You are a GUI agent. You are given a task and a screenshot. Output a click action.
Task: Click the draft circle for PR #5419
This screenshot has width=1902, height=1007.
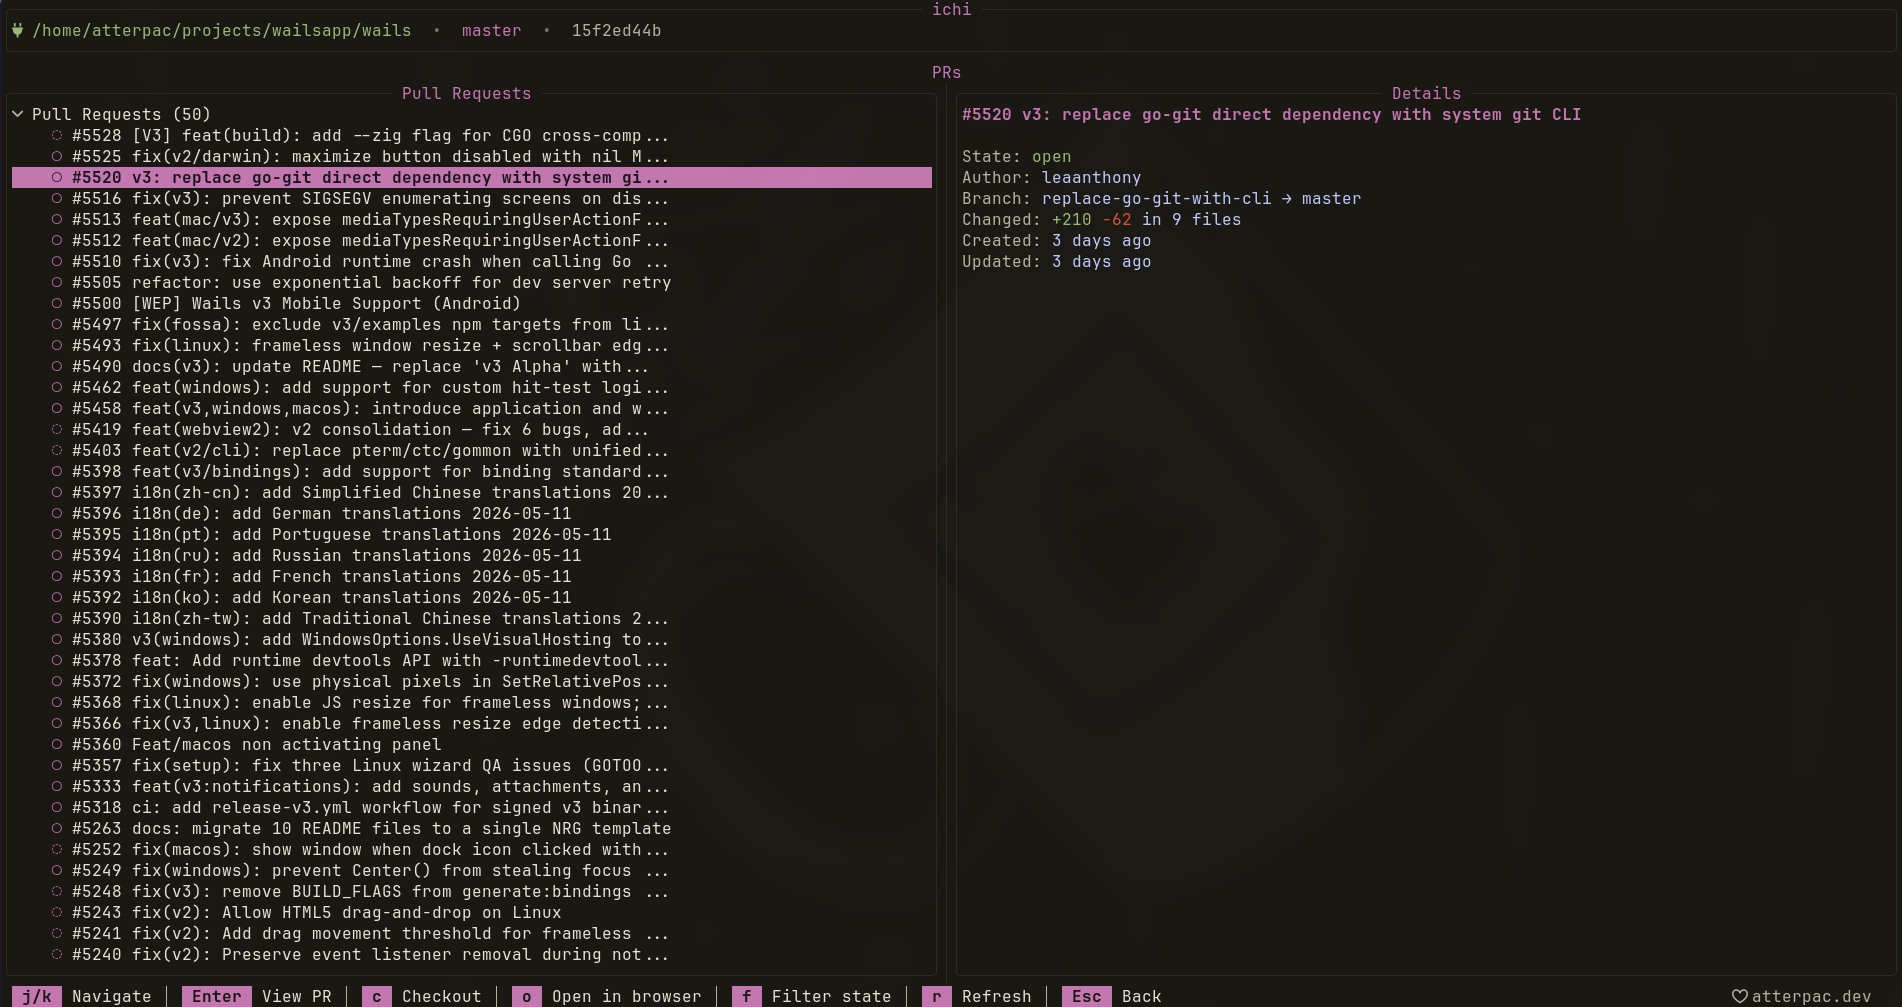coord(57,429)
